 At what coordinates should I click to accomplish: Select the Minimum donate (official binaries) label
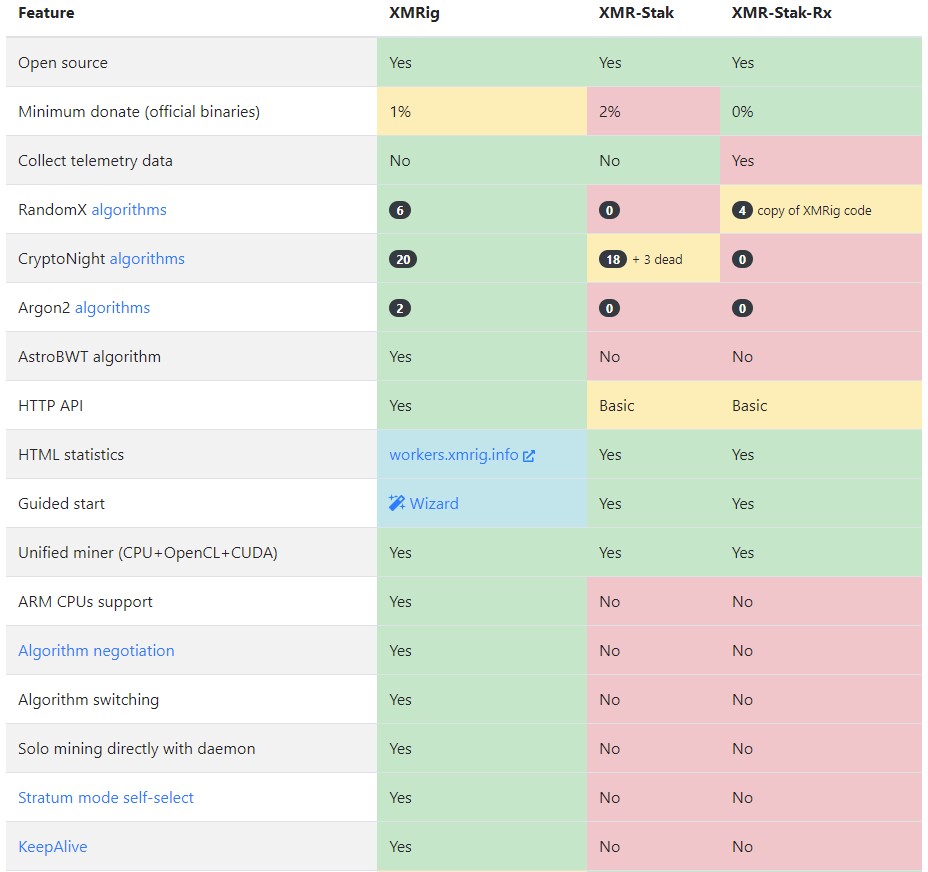[139, 111]
